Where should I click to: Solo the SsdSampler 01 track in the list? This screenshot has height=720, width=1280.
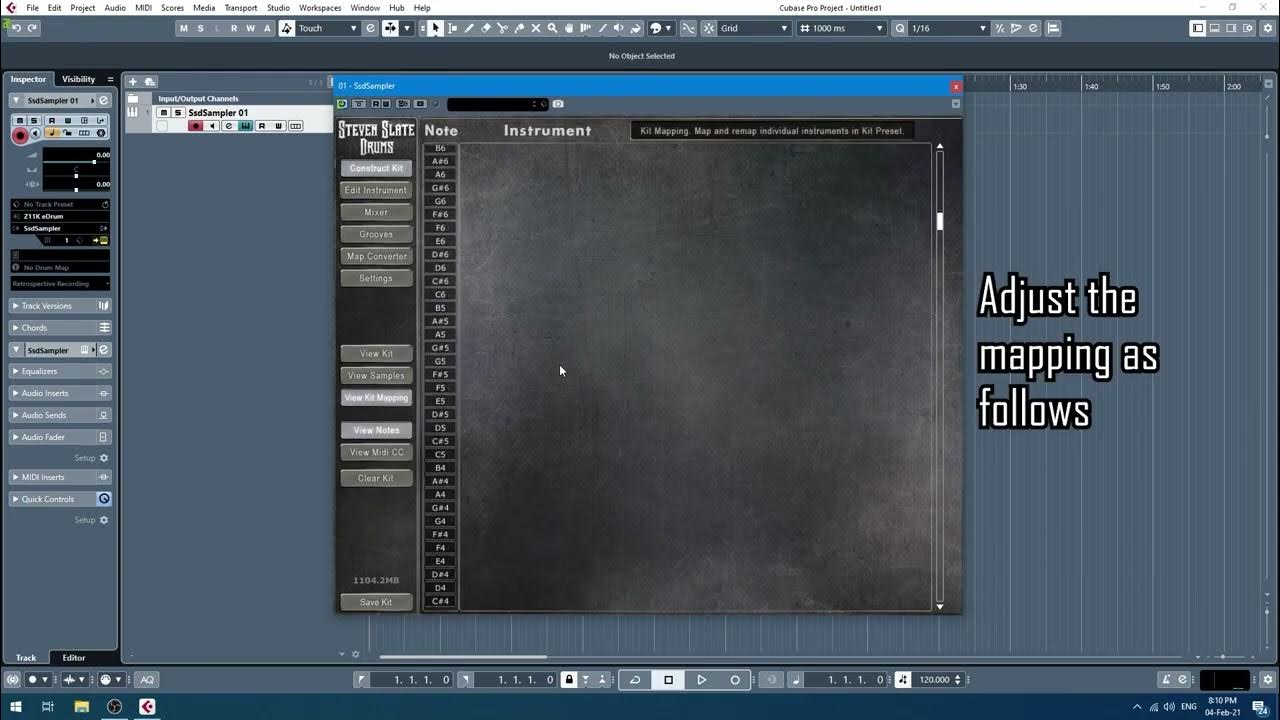pos(178,113)
